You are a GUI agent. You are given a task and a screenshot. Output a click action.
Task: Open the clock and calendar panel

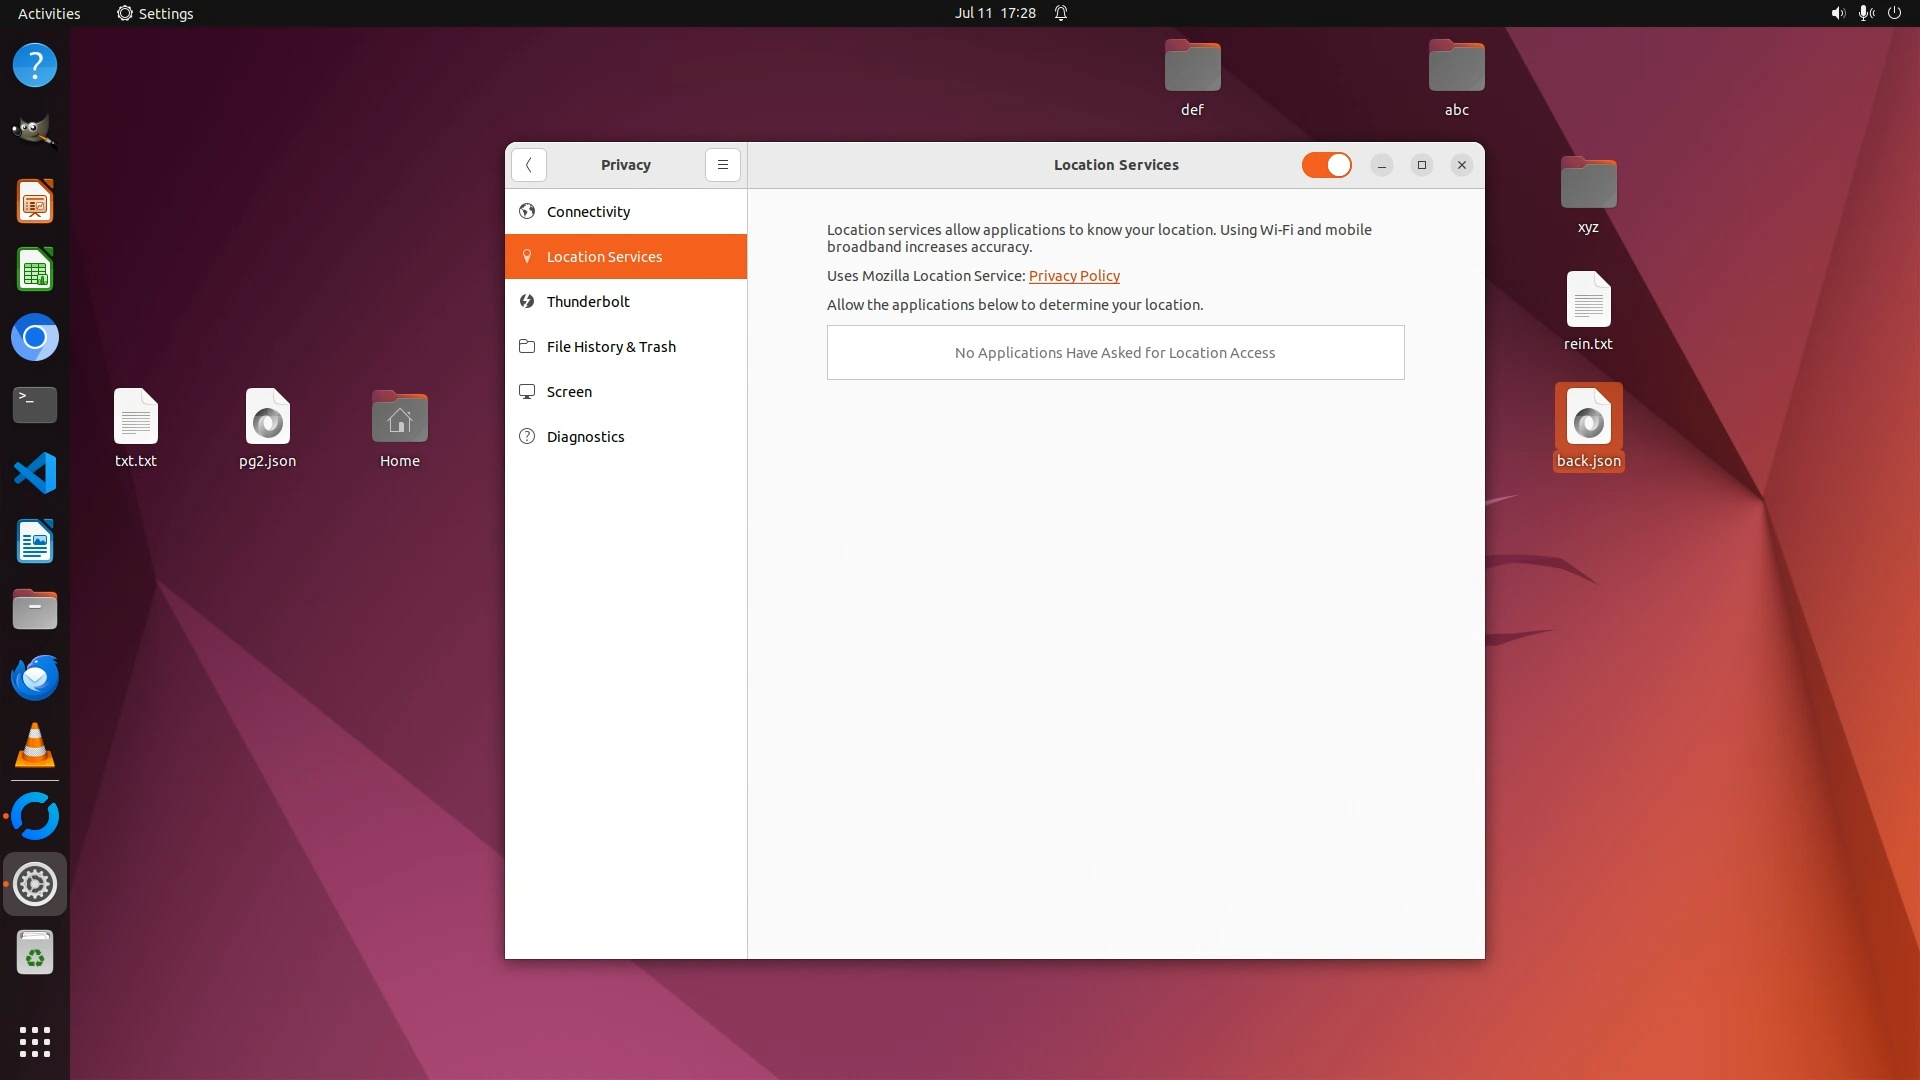[994, 13]
